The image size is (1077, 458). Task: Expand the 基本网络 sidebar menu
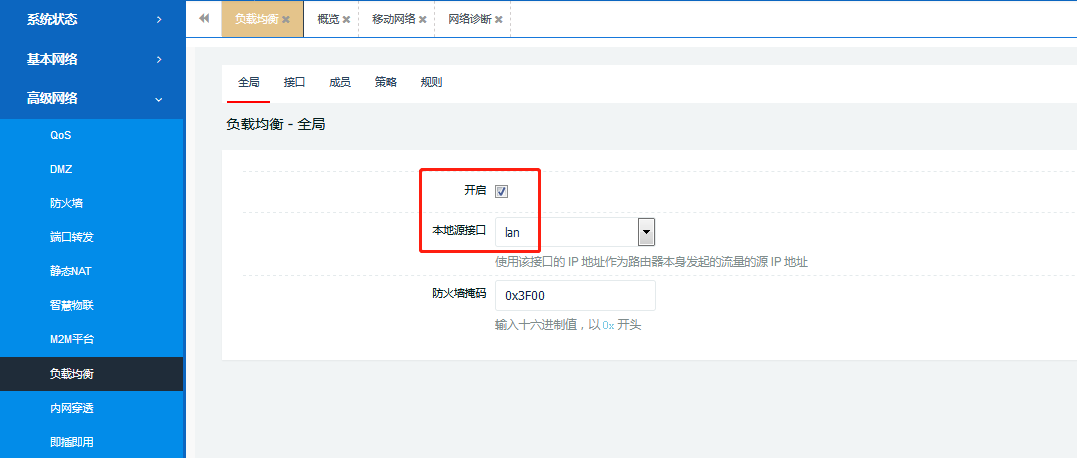[x=92, y=59]
